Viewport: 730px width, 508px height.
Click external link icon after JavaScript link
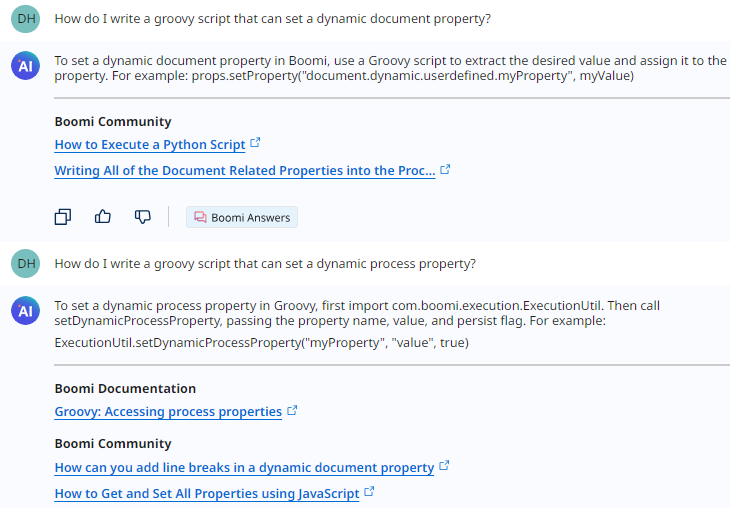(369, 493)
